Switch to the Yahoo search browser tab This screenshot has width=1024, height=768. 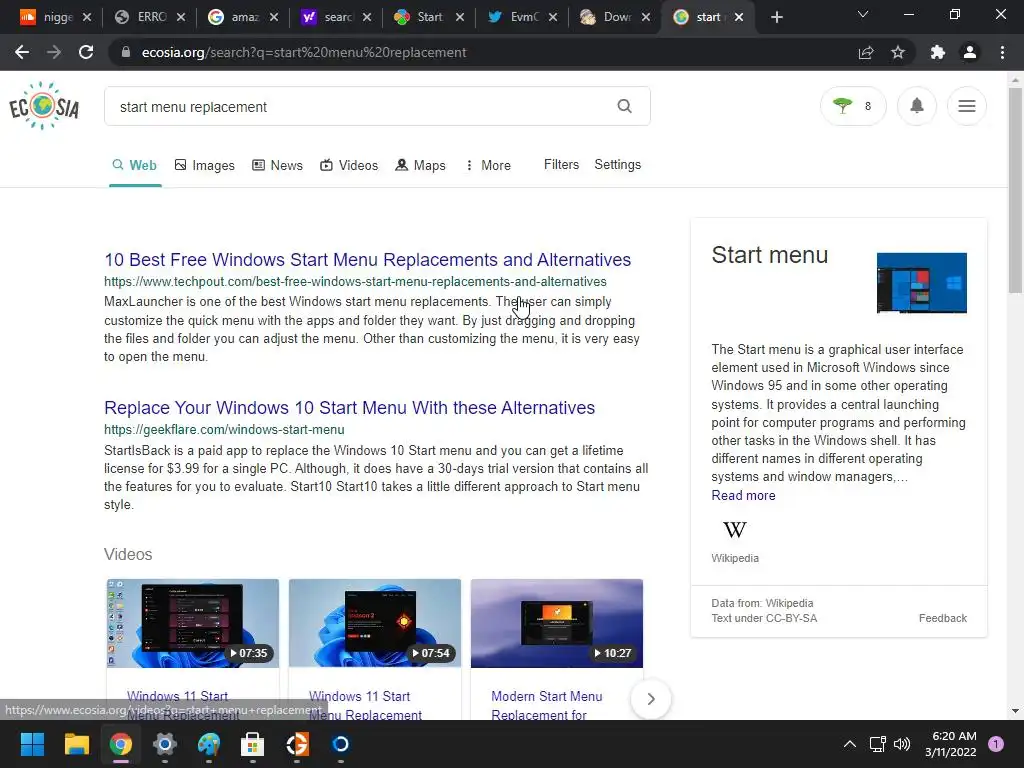point(336,17)
